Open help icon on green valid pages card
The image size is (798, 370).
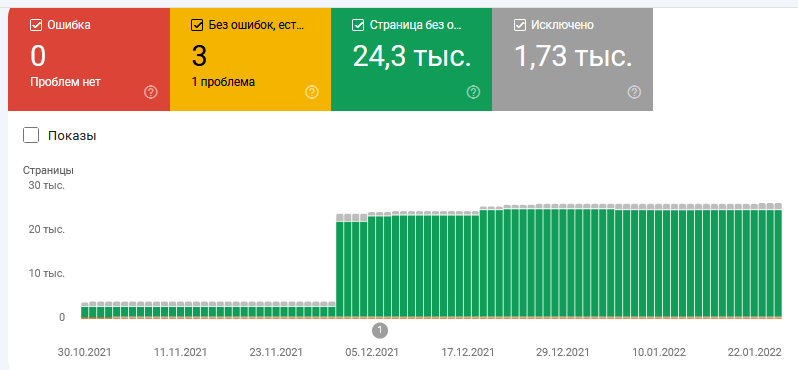click(x=473, y=92)
